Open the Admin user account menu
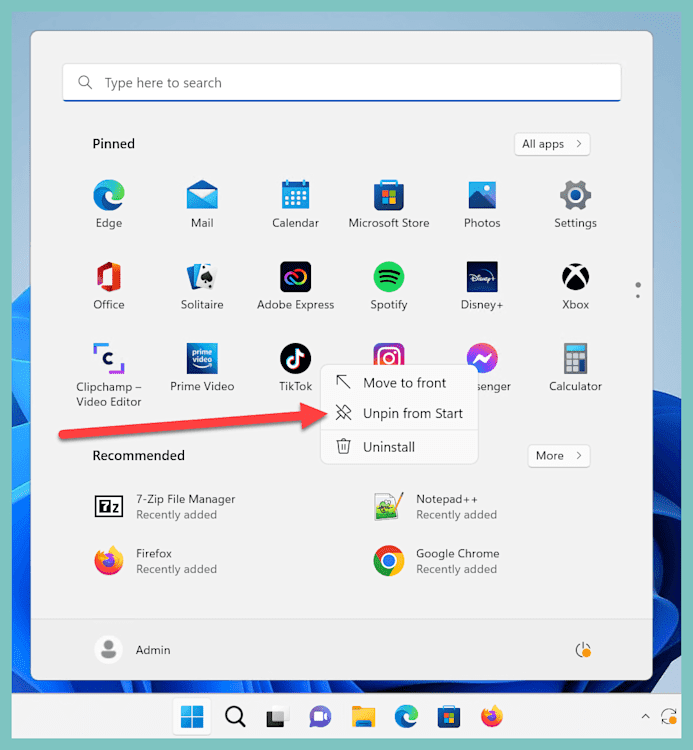This screenshot has height=750, width=693. point(133,650)
